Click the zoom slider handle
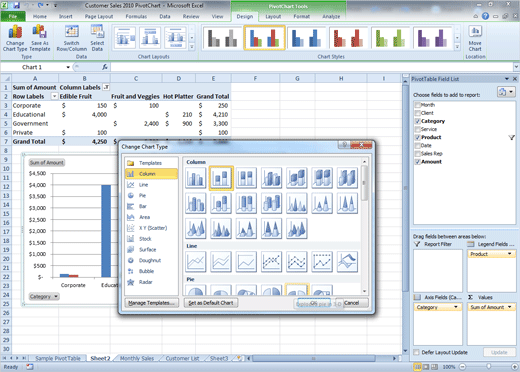 pos(488,367)
